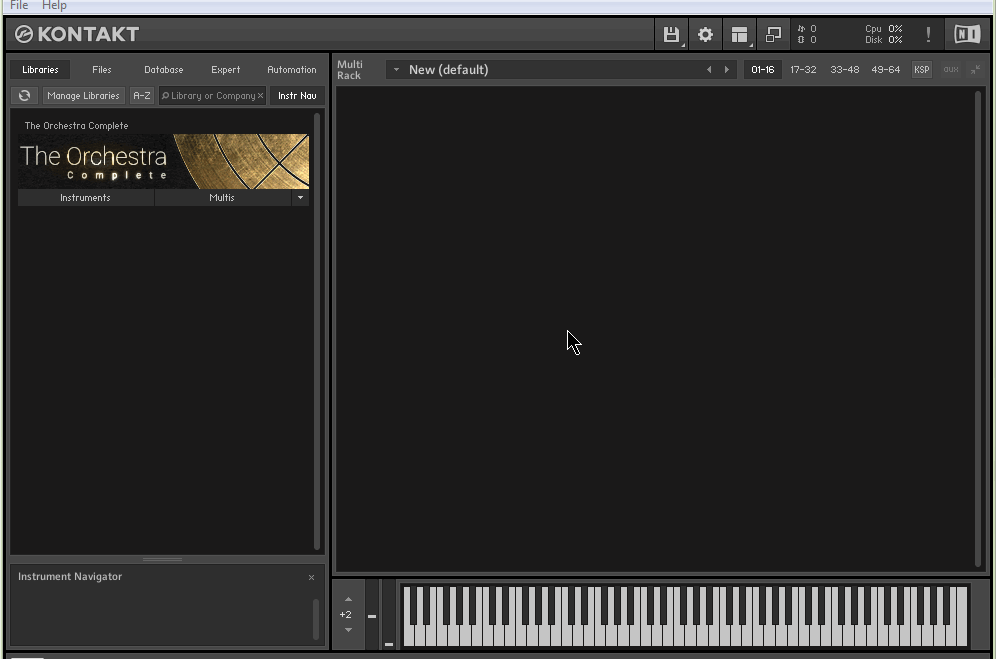Viewport: 996px width, 659px height.
Task: Click the +2 octave value
Action: [x=346, y=615]
